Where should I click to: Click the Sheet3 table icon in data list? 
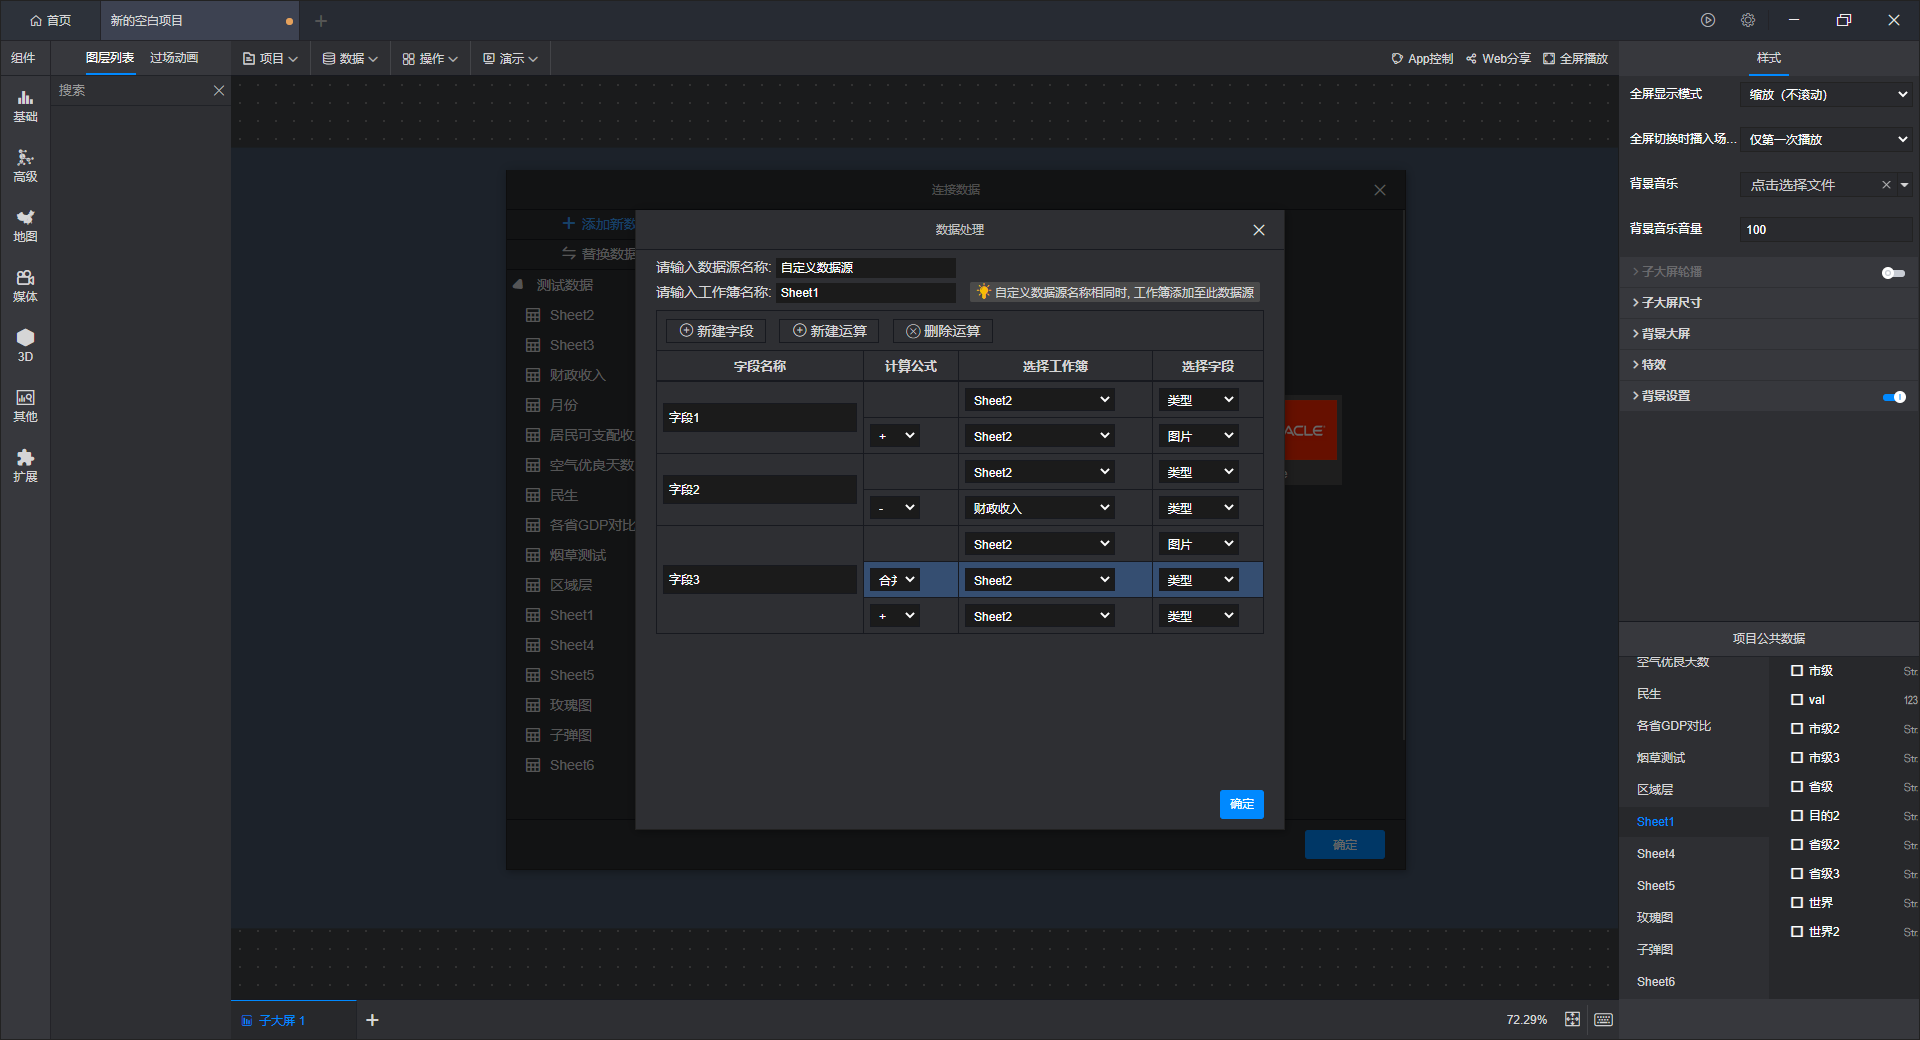(533, 345)
